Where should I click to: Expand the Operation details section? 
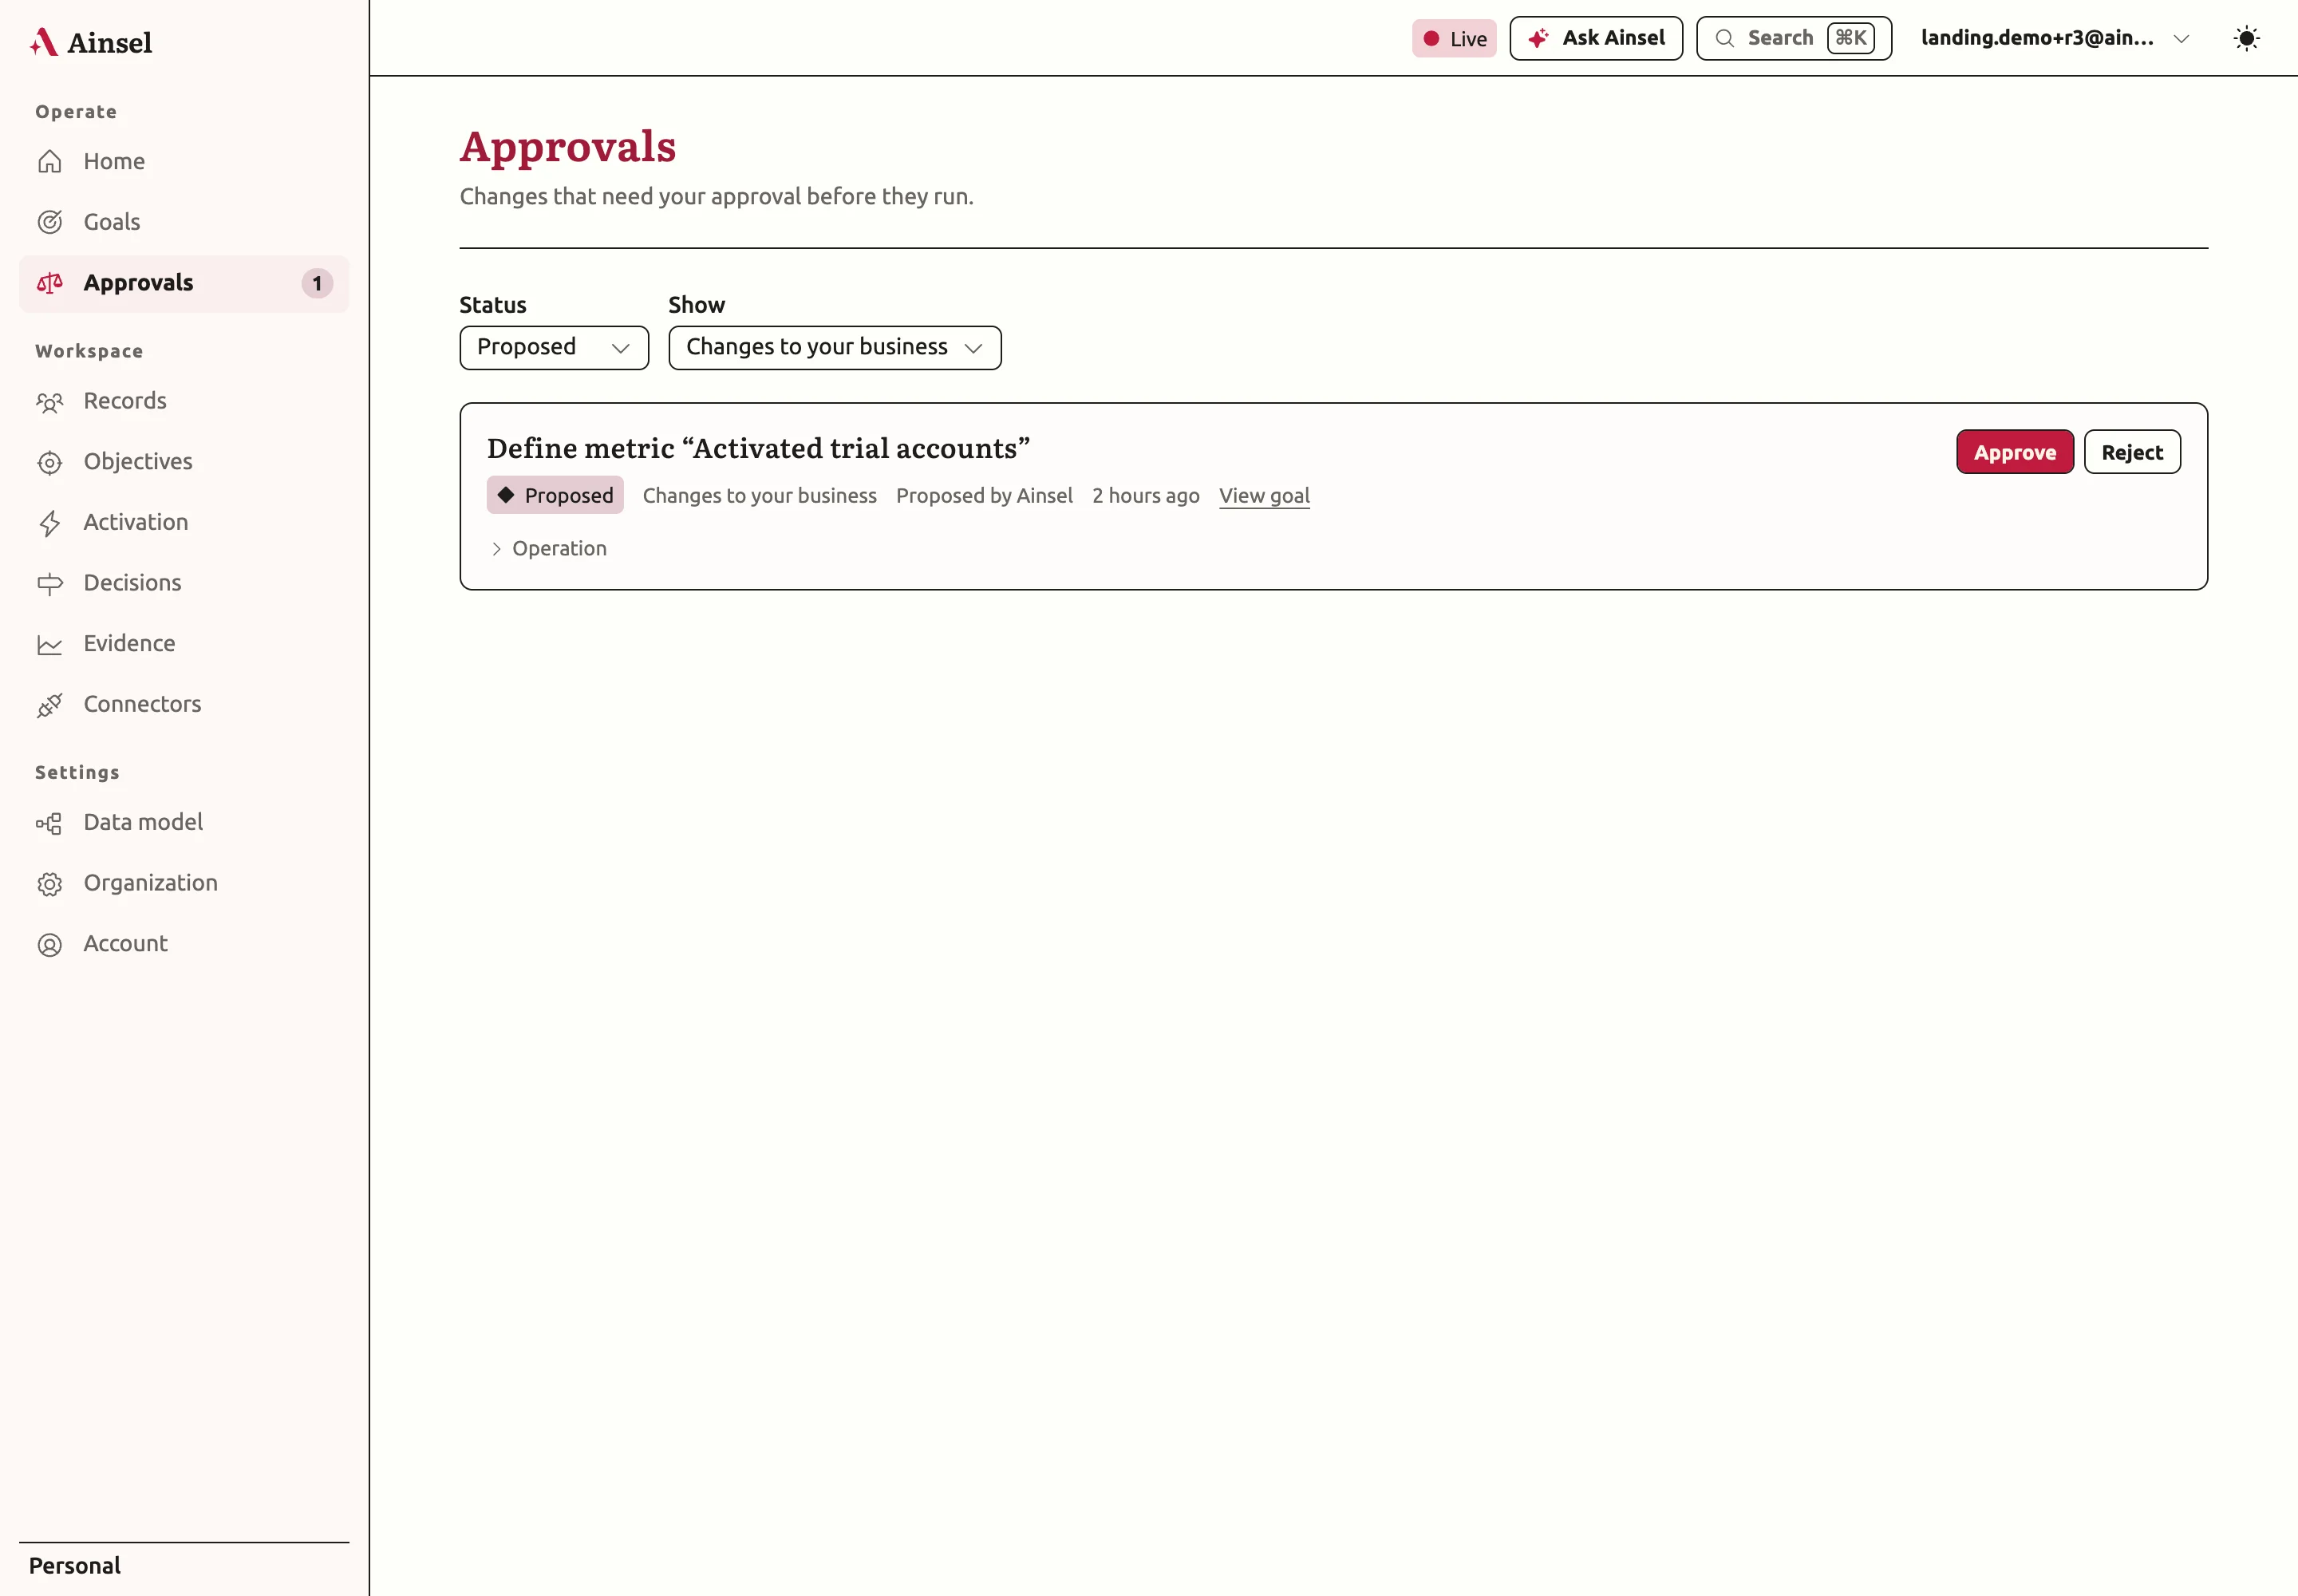pos(549,548)
